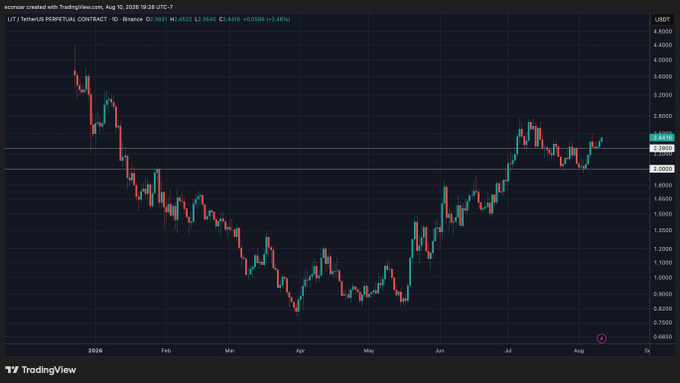The image size is (680, 383).
Task: Click the low value L2.3540
Action: [x=206, y=20]
